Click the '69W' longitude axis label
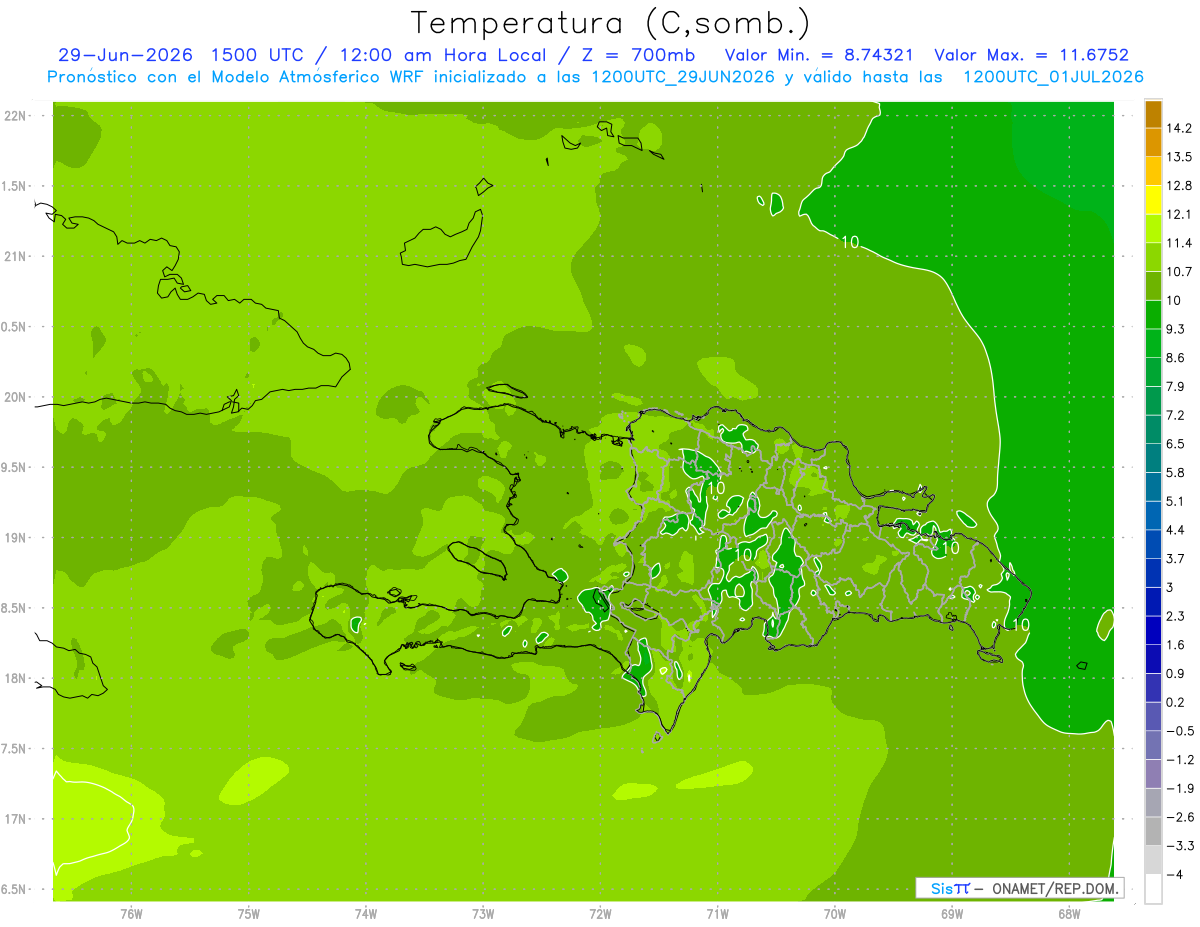 (x=952, y=914)
